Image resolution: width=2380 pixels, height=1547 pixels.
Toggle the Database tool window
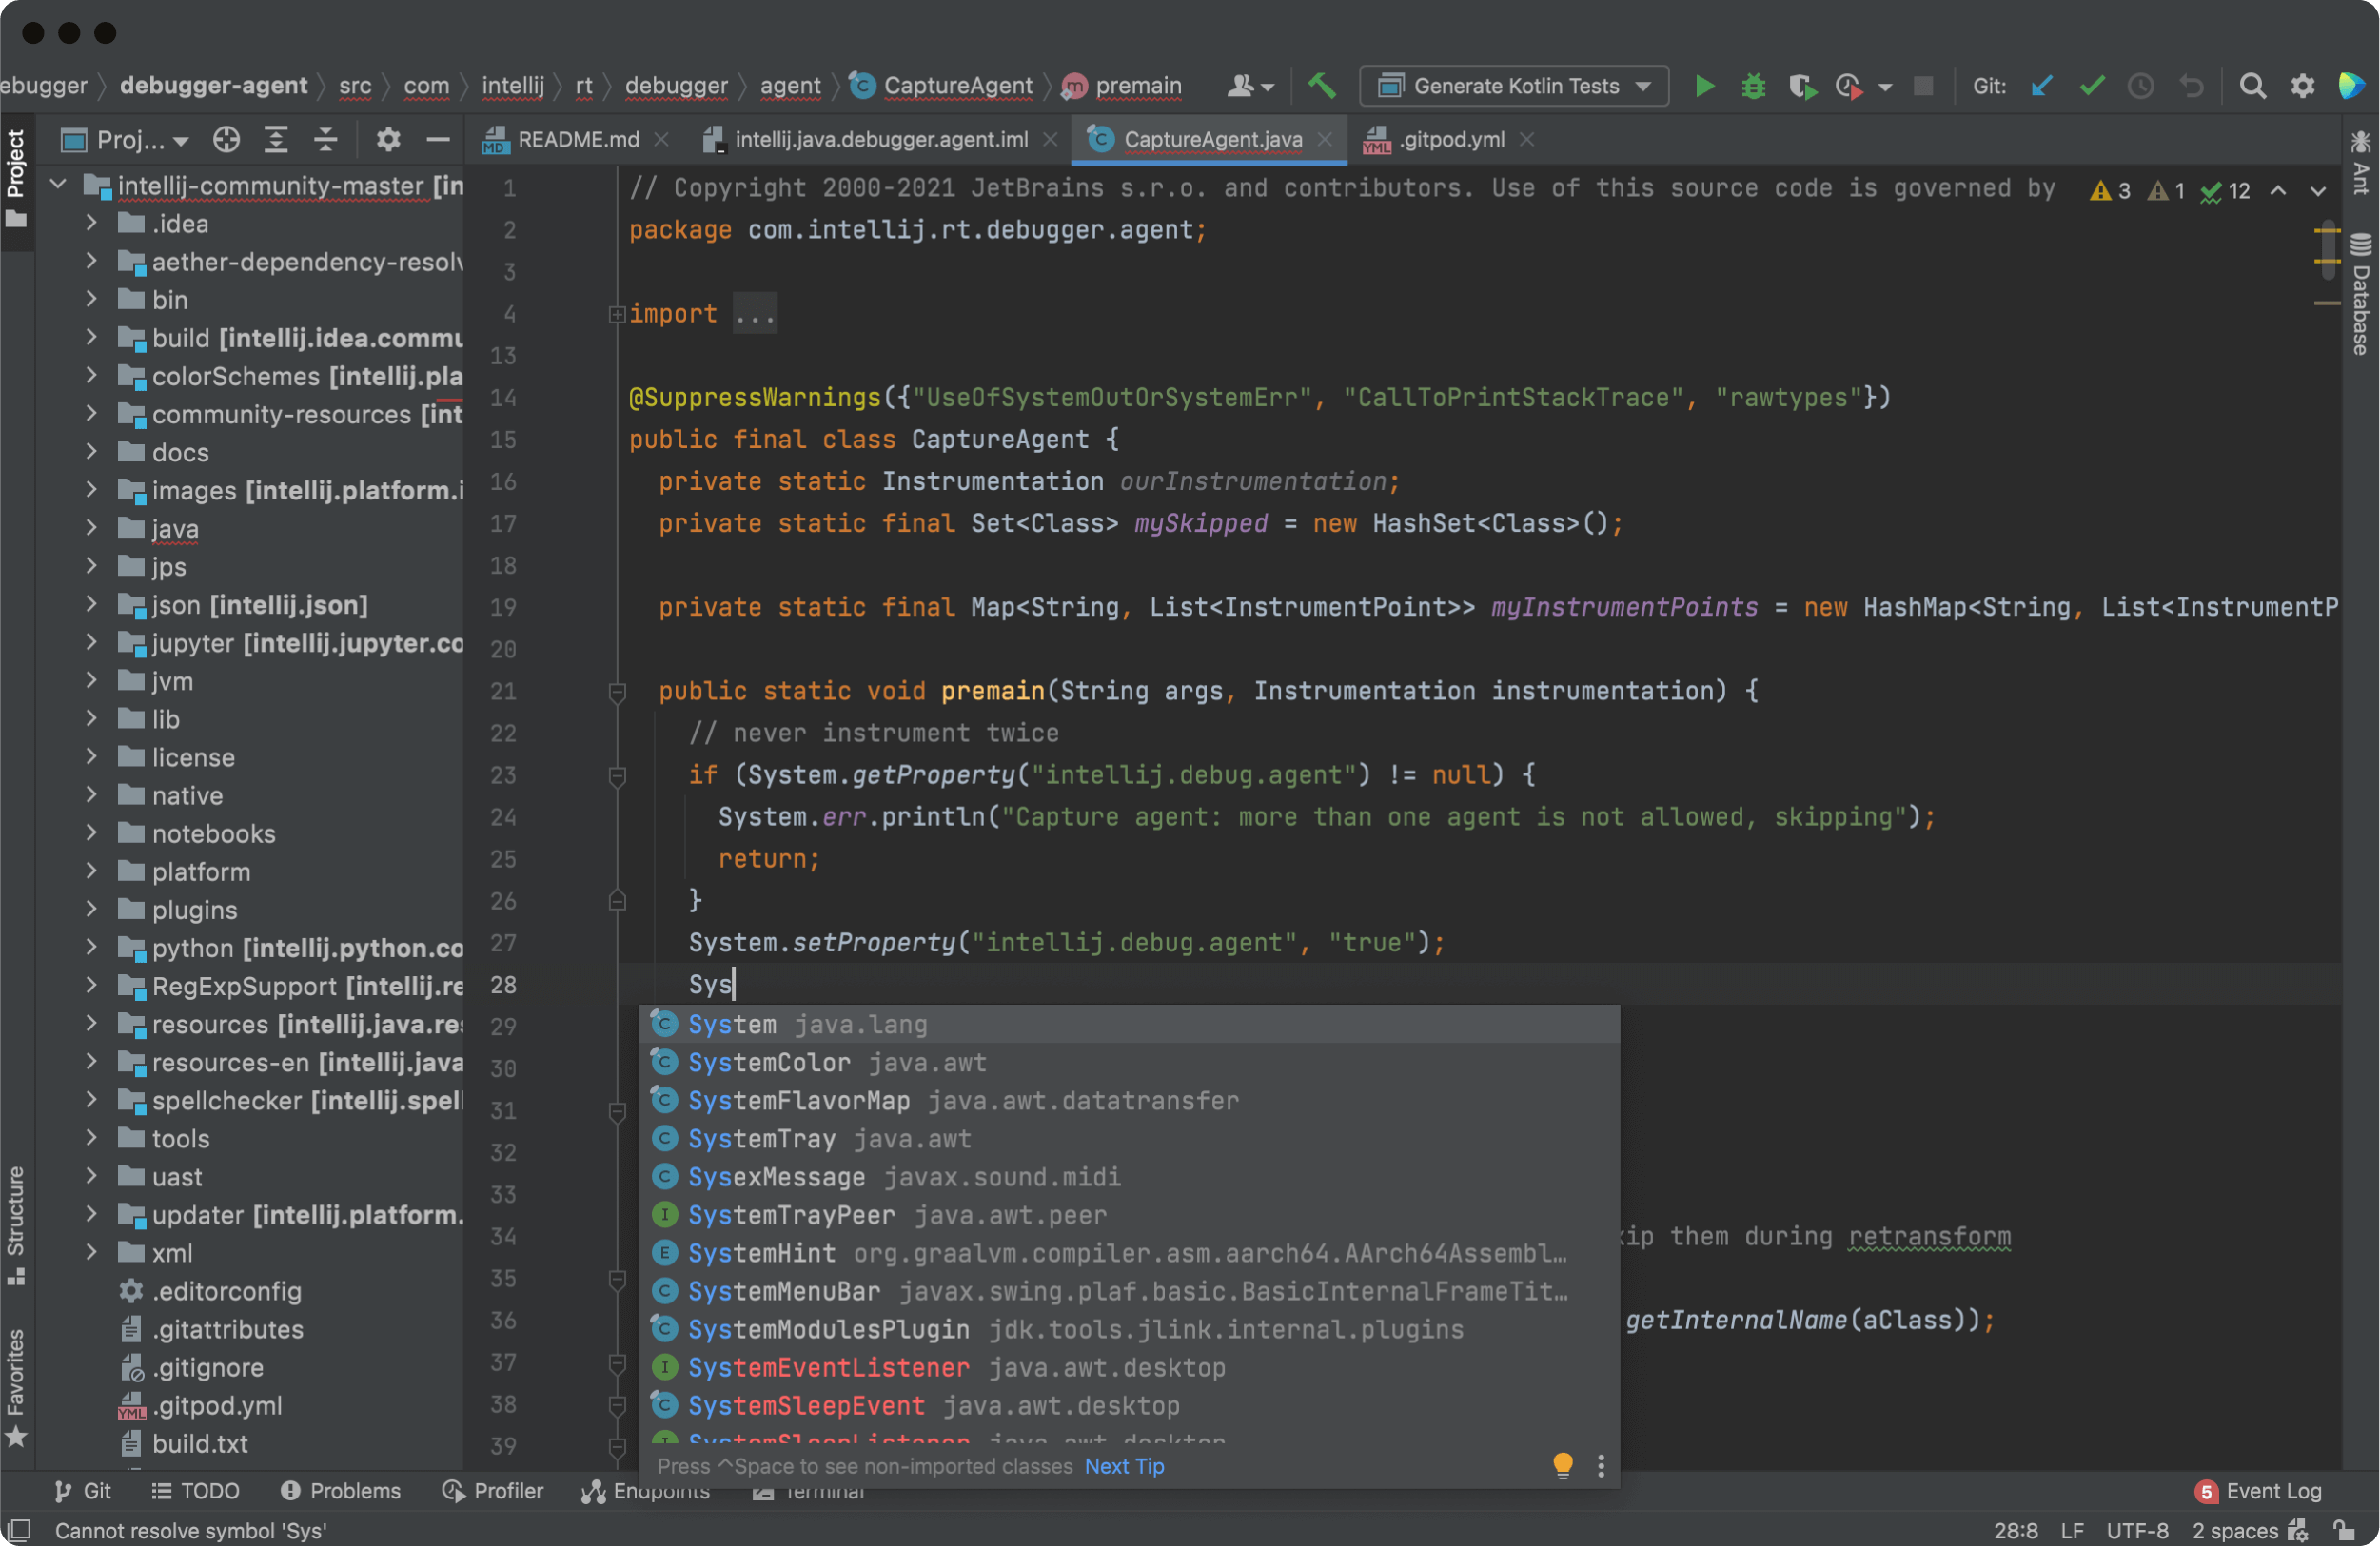(x=2360, y=295)
